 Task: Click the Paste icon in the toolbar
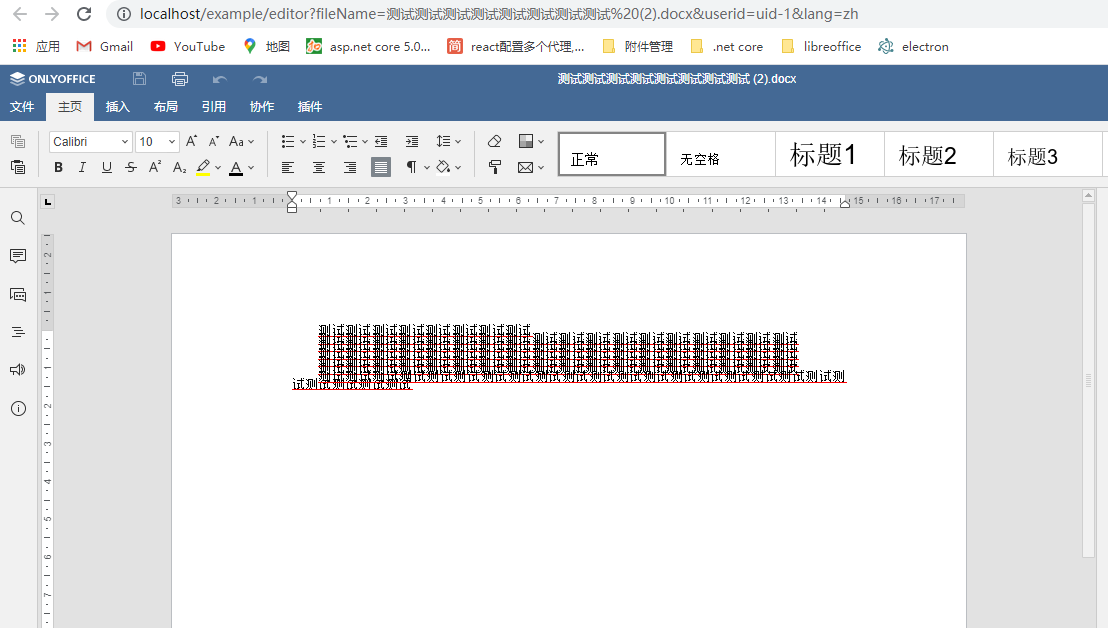point(18,167)
